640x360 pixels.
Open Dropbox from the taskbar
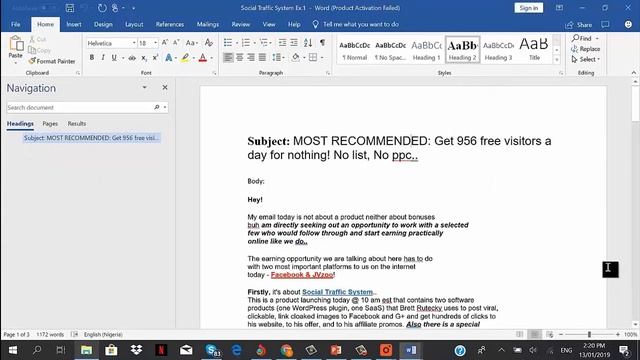pos(136,350)
